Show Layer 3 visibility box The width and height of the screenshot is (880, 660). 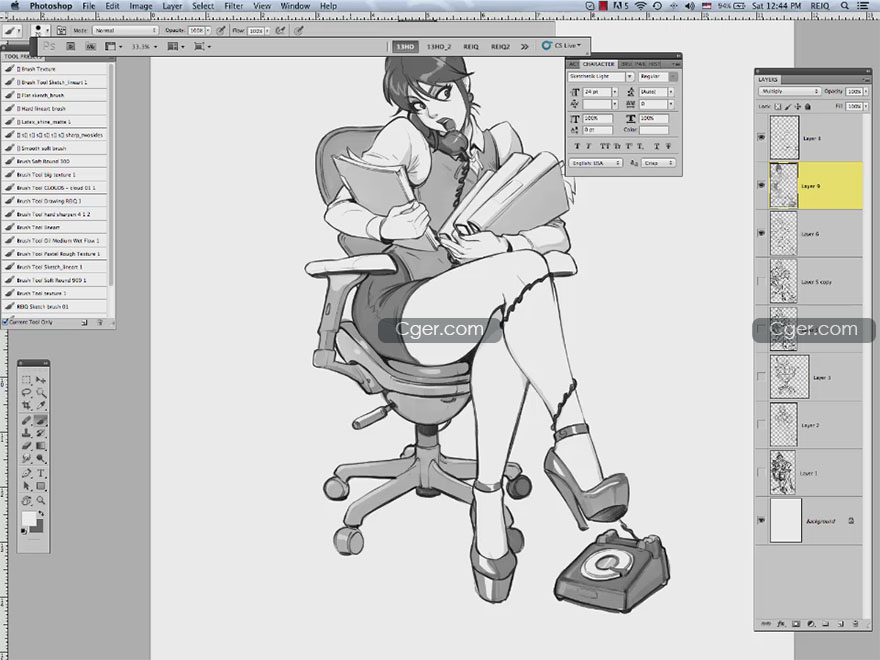pos(761,377)
